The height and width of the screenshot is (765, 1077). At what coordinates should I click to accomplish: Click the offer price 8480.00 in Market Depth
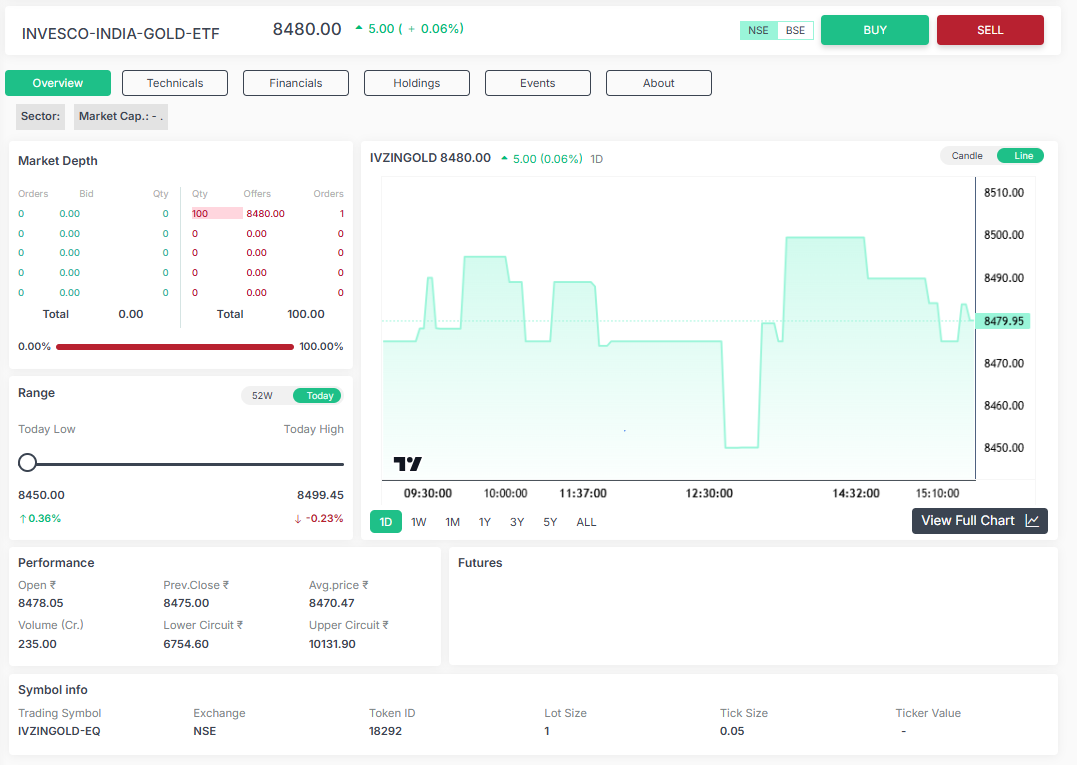tap(266, 214)
